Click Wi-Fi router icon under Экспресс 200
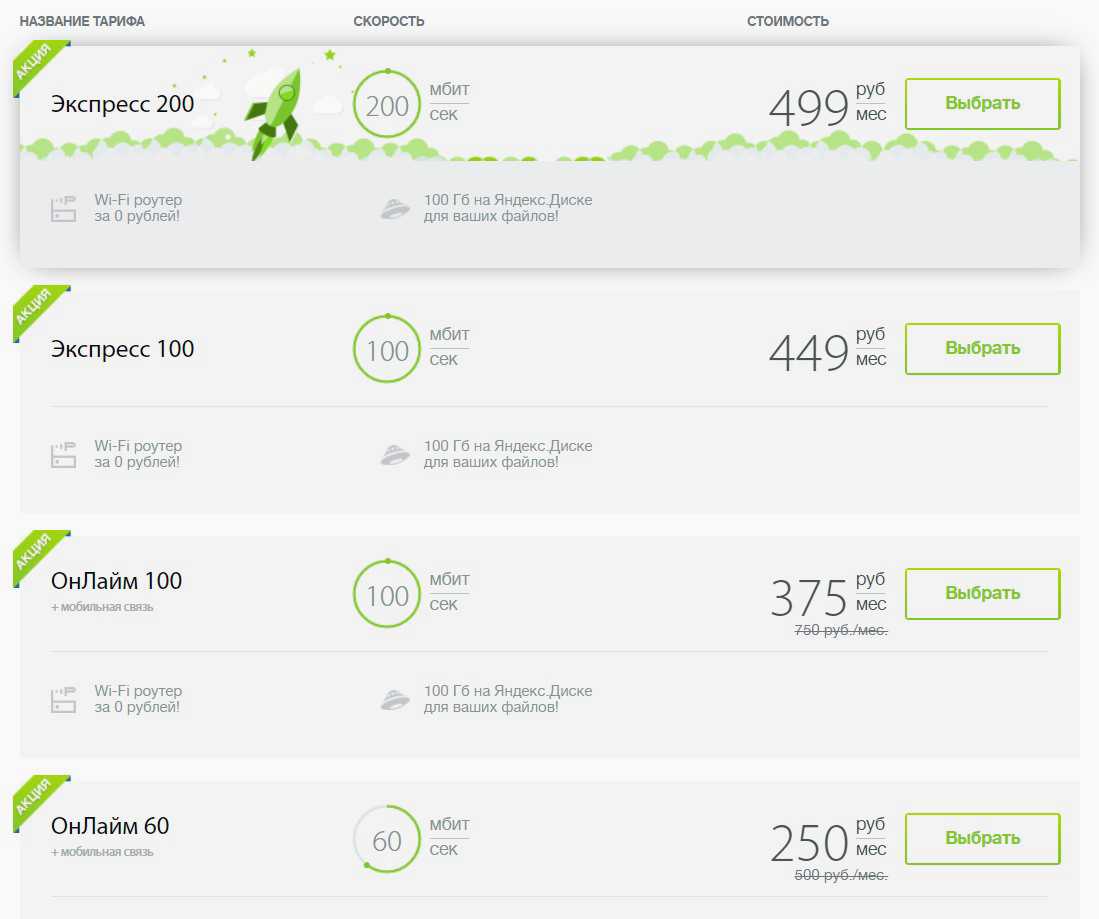The width and height of the screenshot is (1099, 919). pos(63,208)
